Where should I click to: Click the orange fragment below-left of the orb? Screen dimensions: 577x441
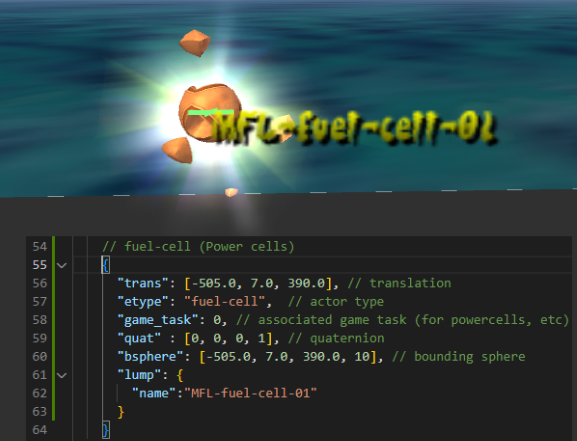177,150
